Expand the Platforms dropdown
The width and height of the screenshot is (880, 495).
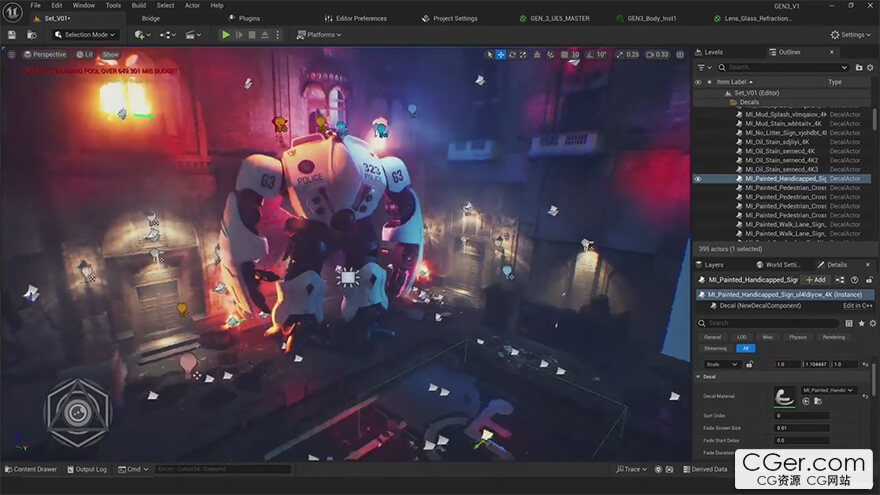[319, 35]
